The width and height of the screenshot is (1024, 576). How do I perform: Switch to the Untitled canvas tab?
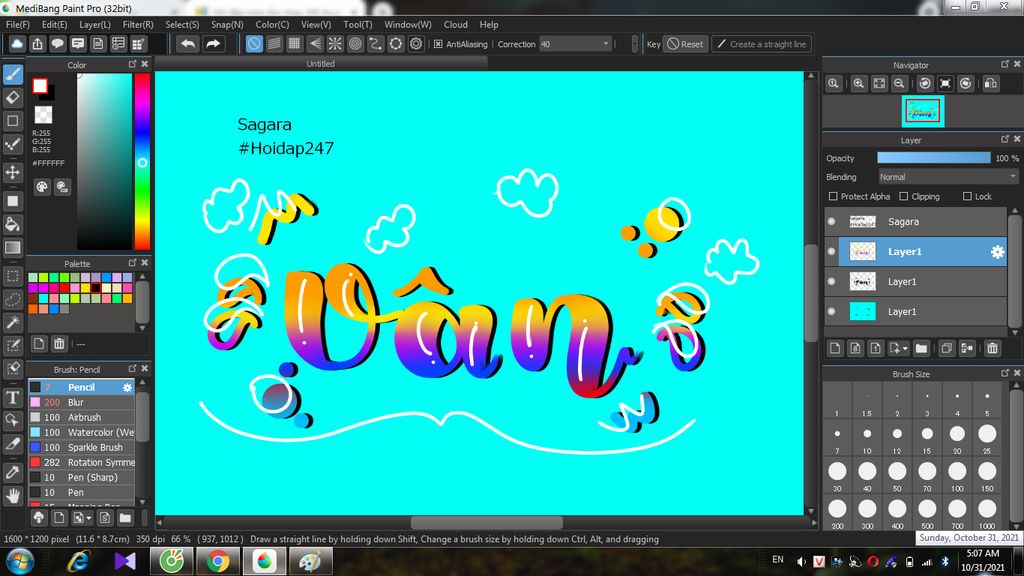321,63
